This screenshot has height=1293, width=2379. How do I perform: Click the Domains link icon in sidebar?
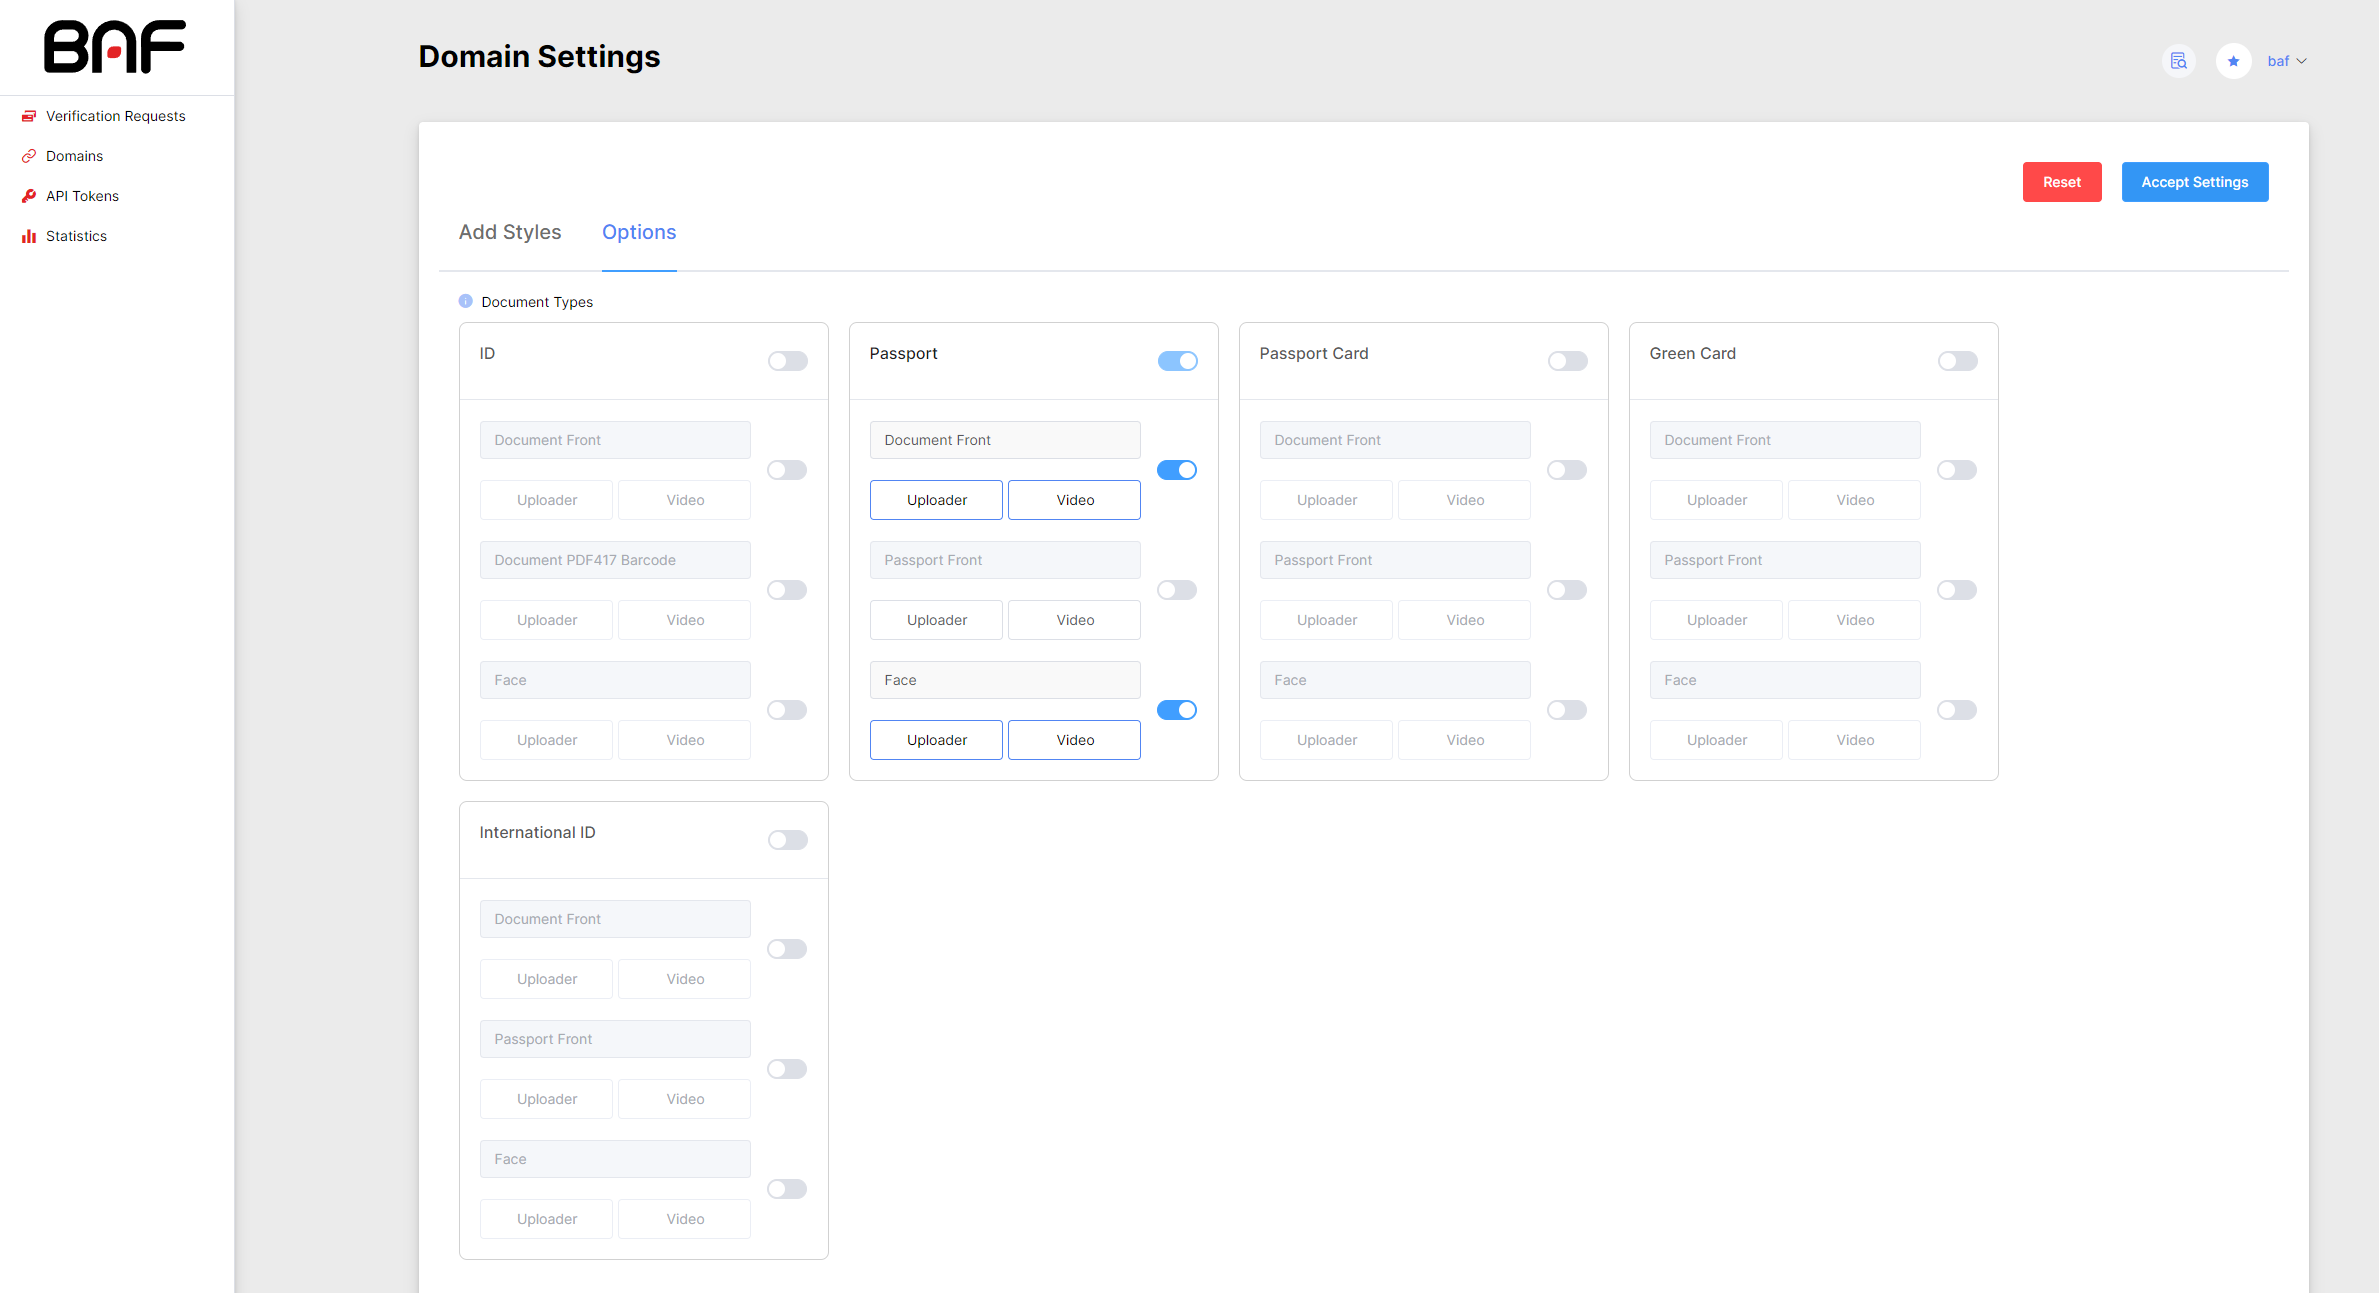point(29,156)
